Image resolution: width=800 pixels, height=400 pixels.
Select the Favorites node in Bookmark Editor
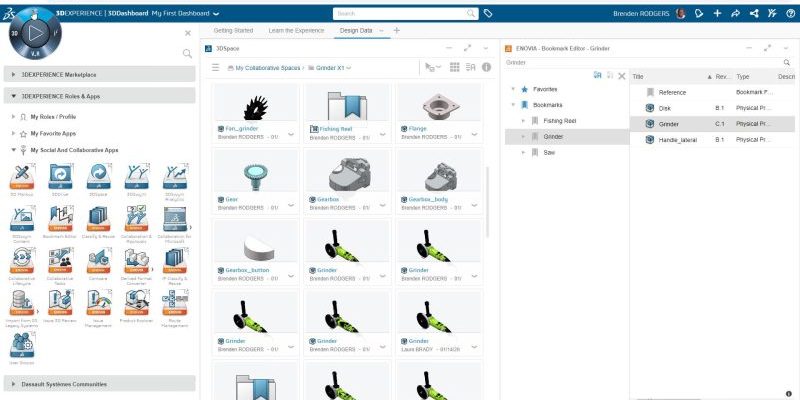click(545, 89)
